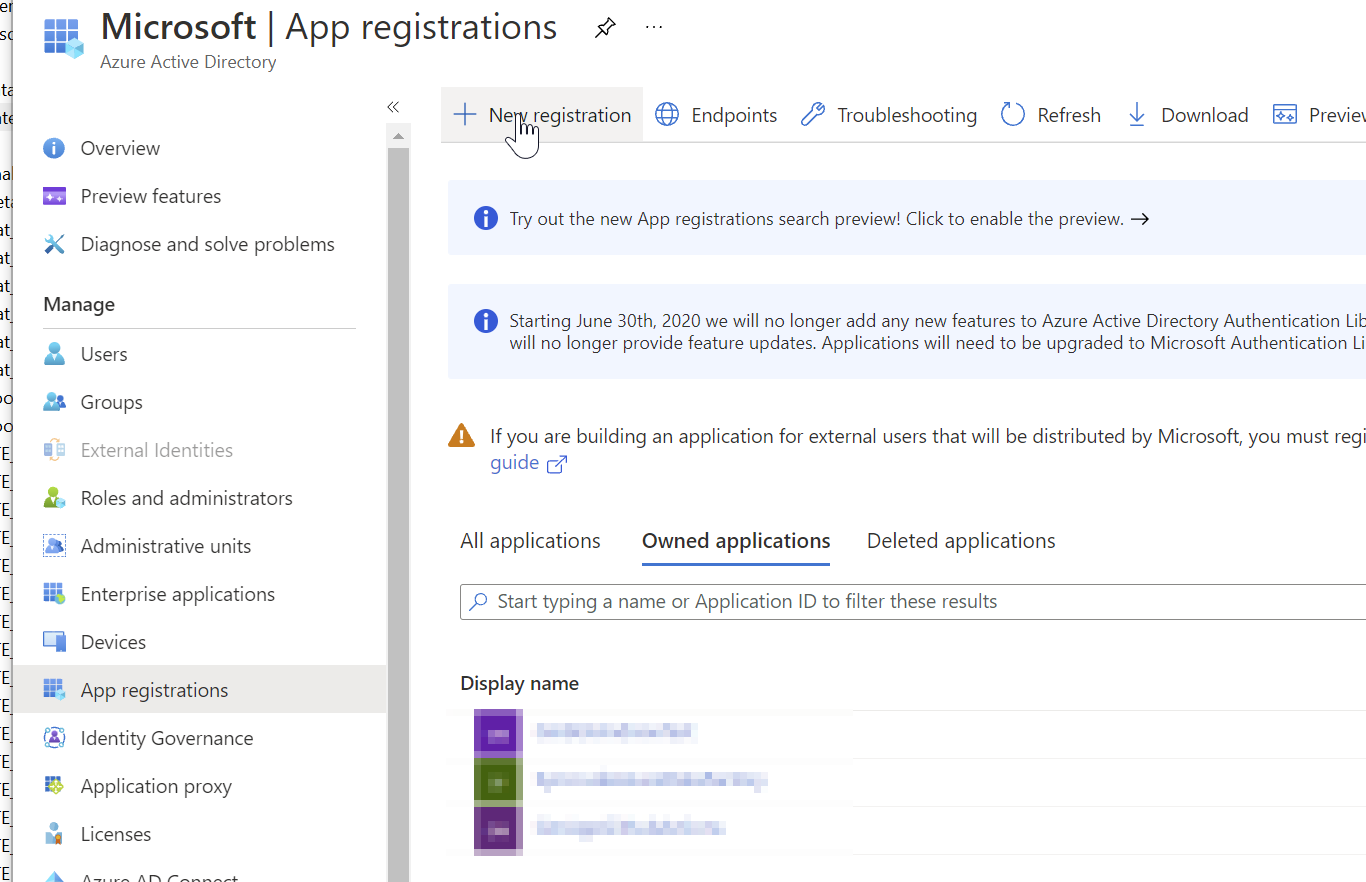Click the Preview features sidebar icon

[x=54, y=196]
